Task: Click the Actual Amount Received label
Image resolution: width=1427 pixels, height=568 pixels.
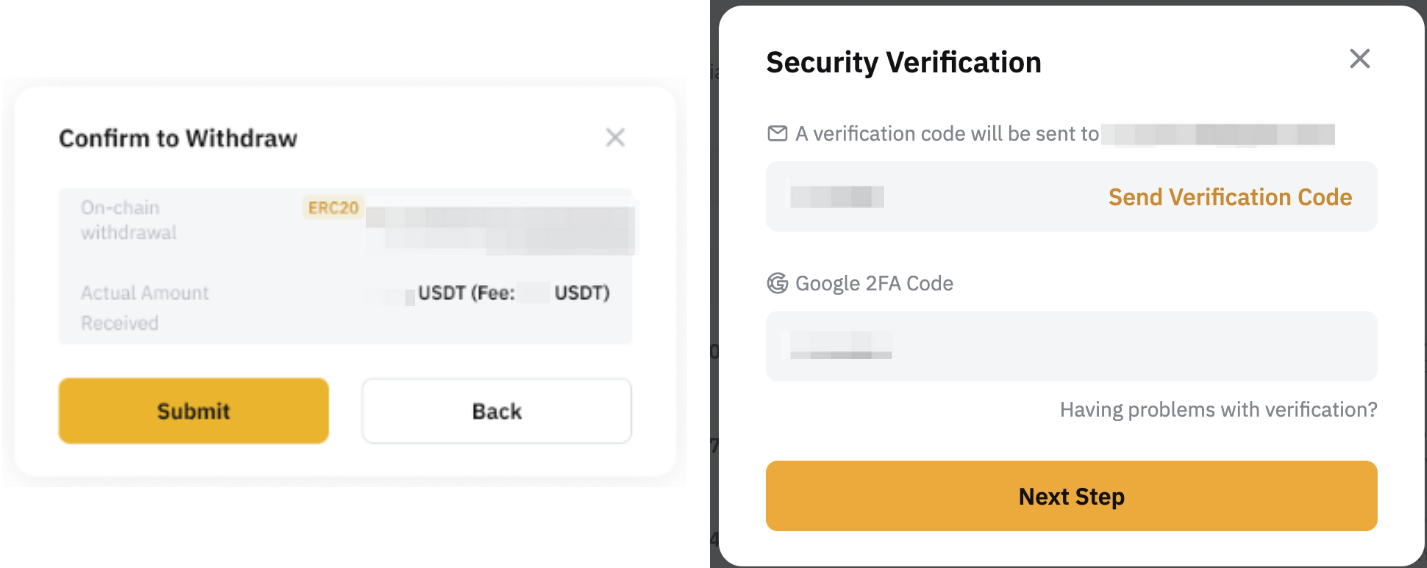Action: click(x=145, y=308)
